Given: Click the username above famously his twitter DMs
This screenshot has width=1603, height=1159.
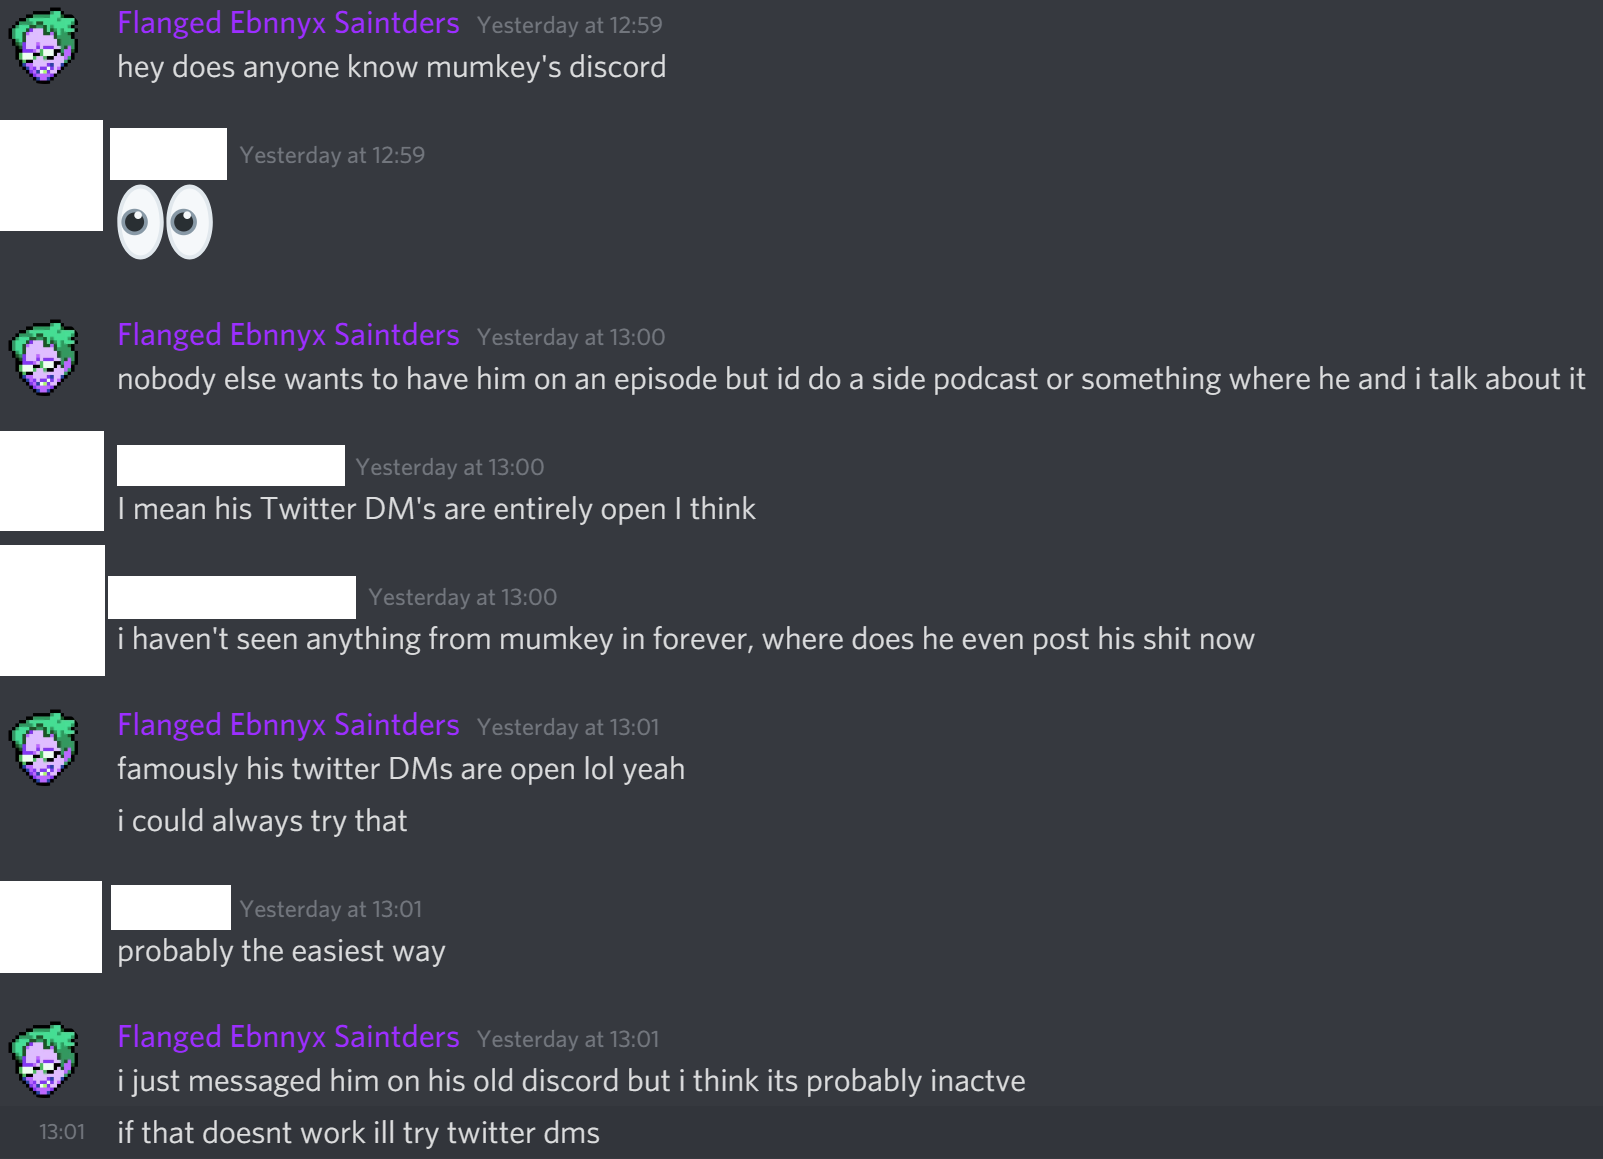Looking at the screenshot, I should (288, 725).
